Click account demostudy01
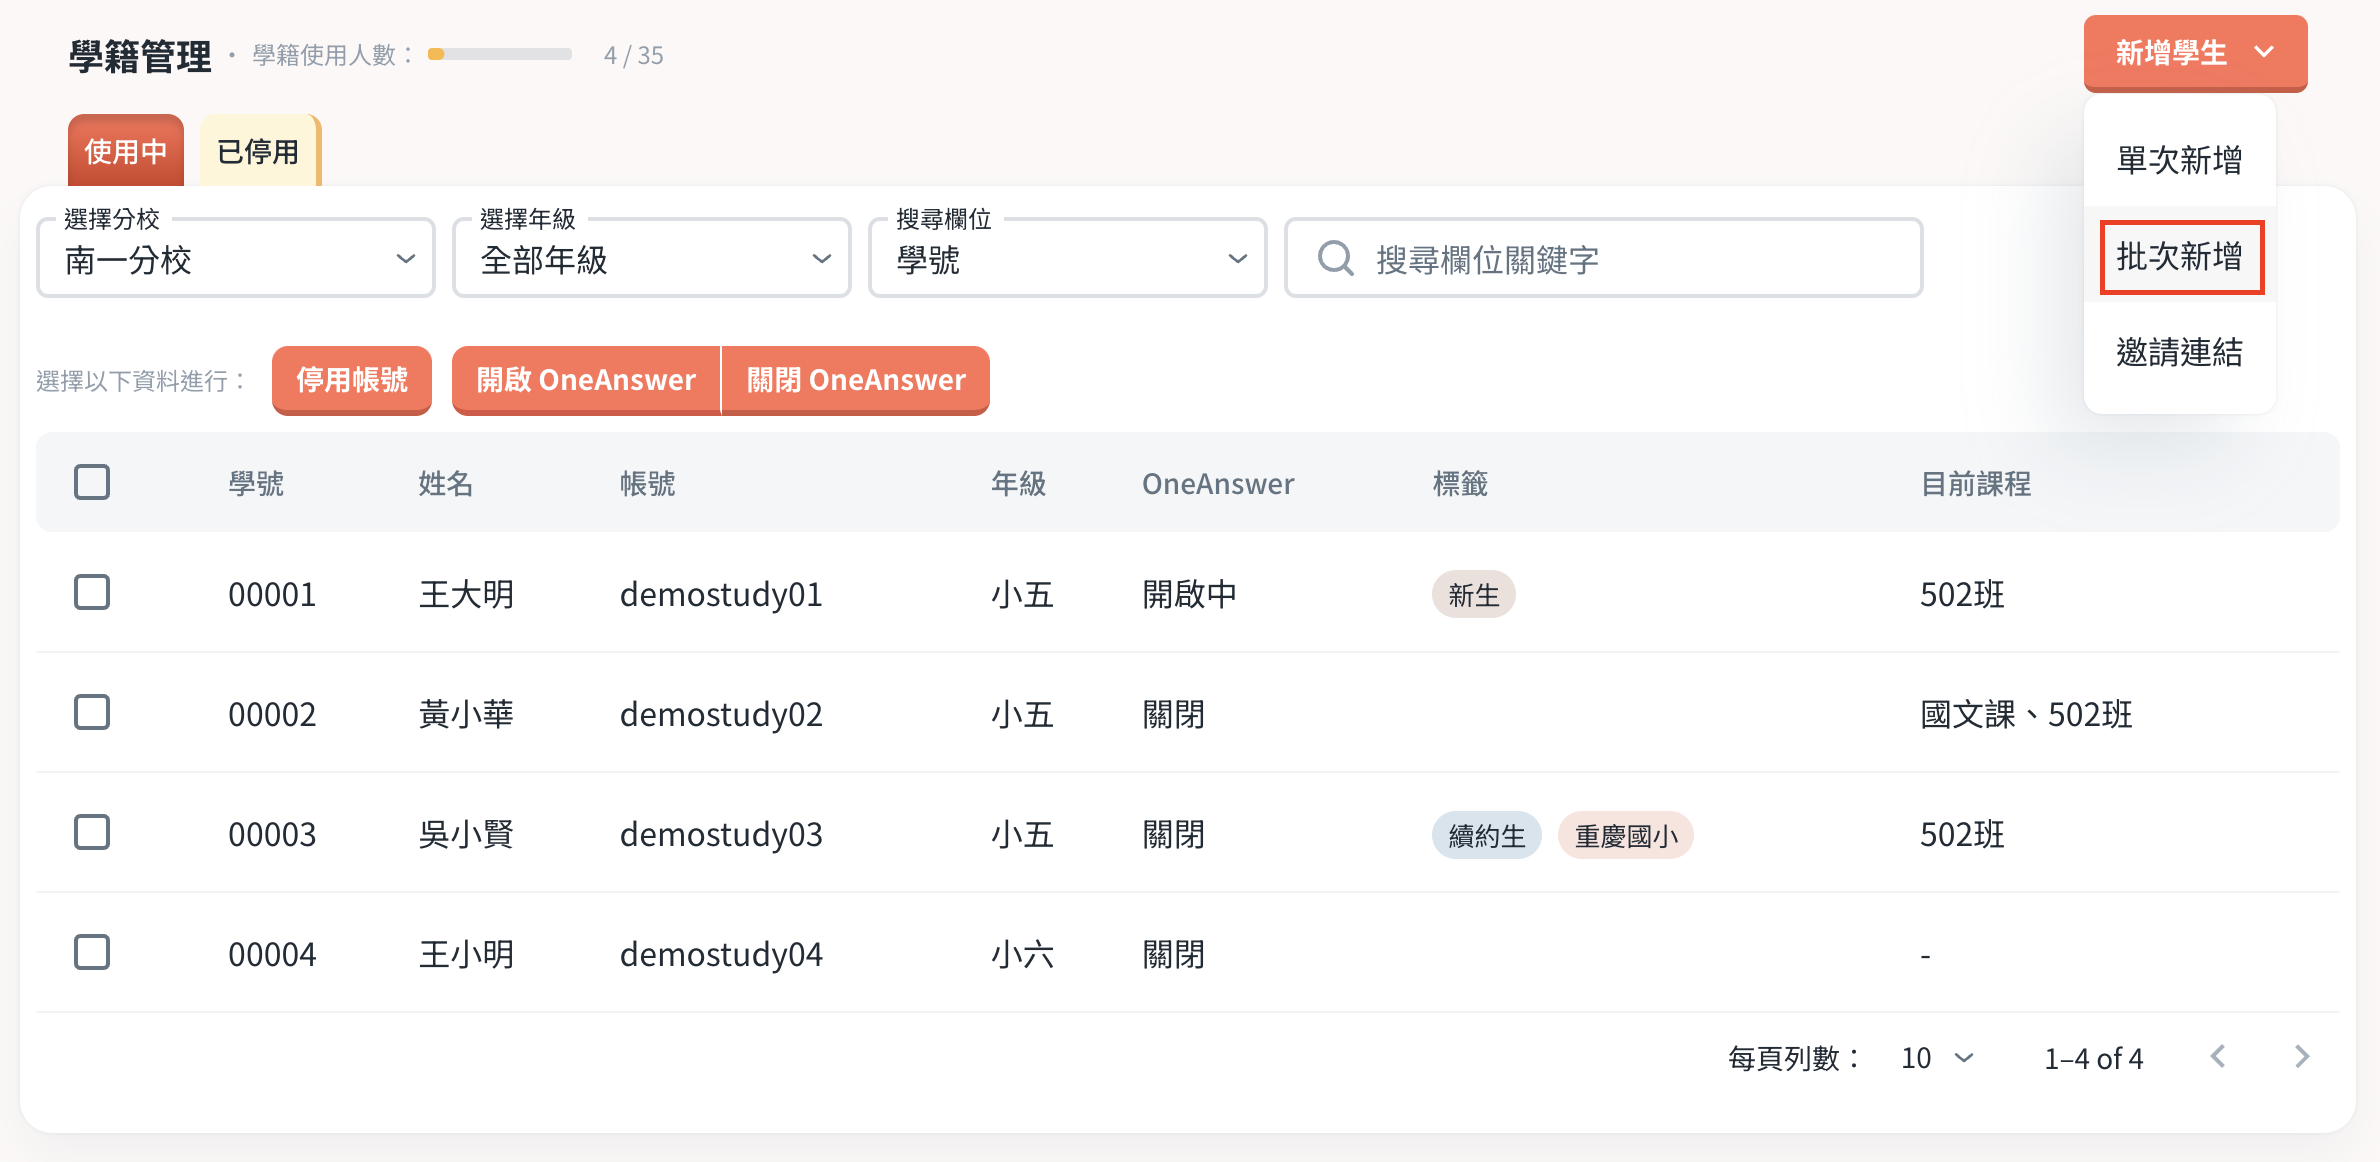The image size is (2380, 1162). pos(721,594)
